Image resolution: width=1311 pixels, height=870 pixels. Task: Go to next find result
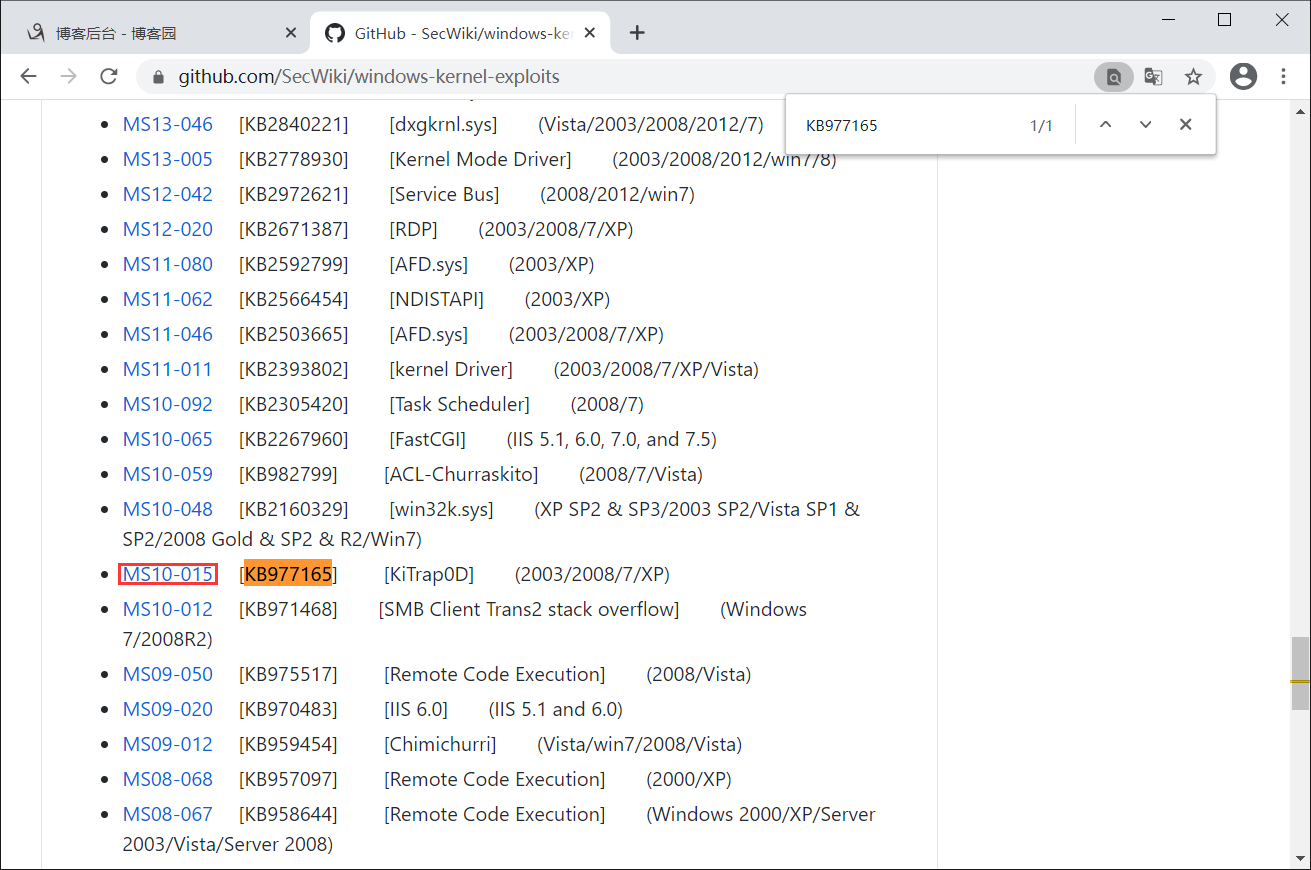pos(1145,125)
